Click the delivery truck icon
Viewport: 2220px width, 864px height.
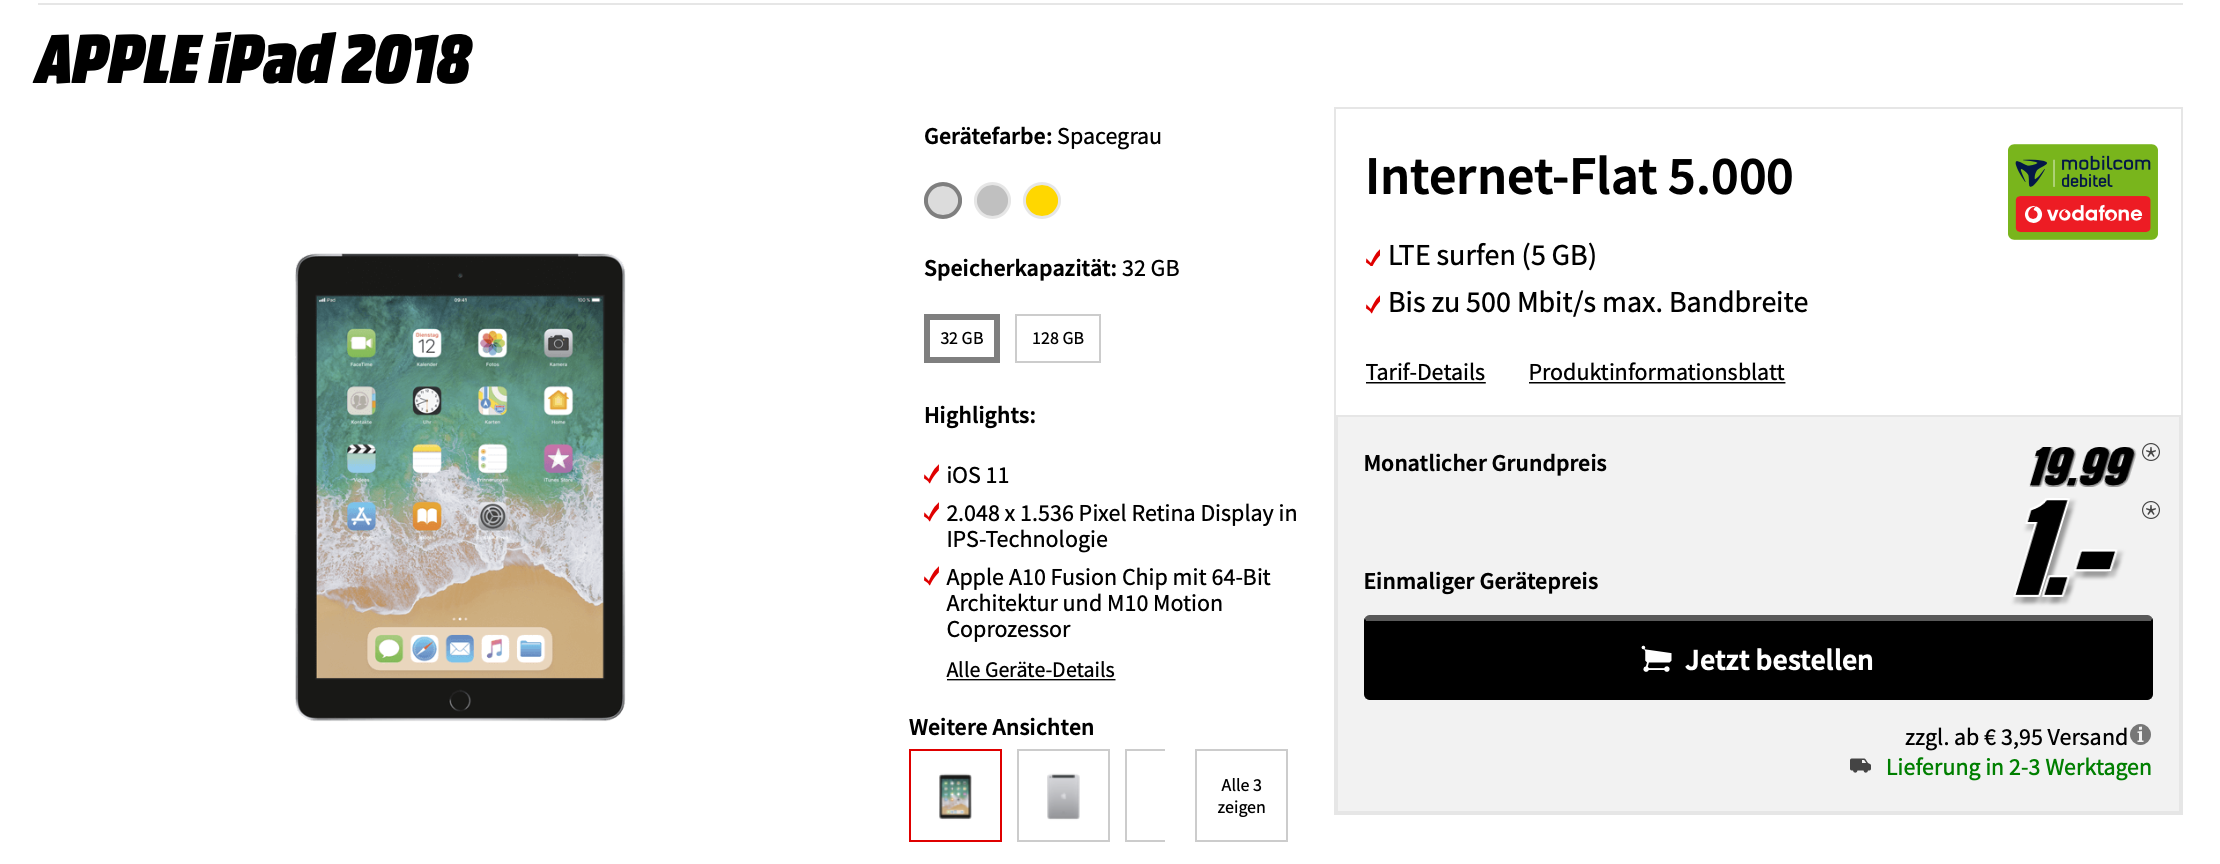click(1860, 766)
